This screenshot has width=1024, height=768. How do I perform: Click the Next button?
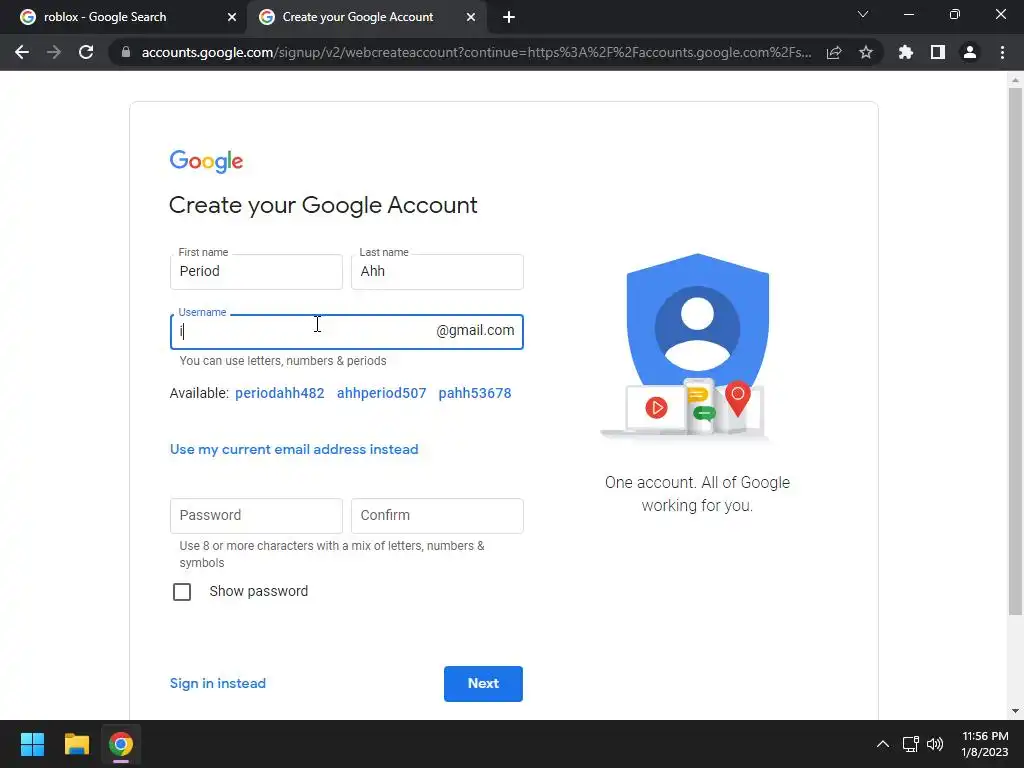[483, 684]
